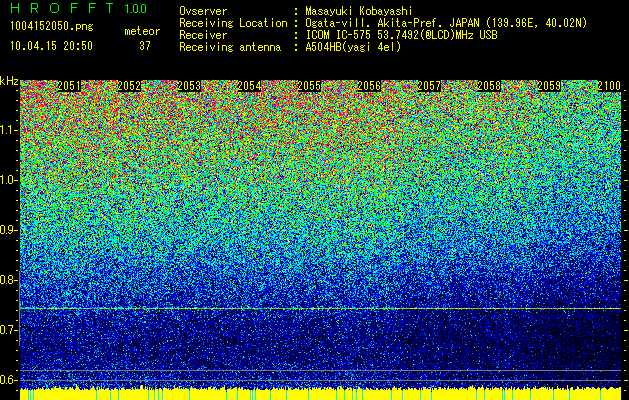Click the 2055 time marker

click(309, 86)
